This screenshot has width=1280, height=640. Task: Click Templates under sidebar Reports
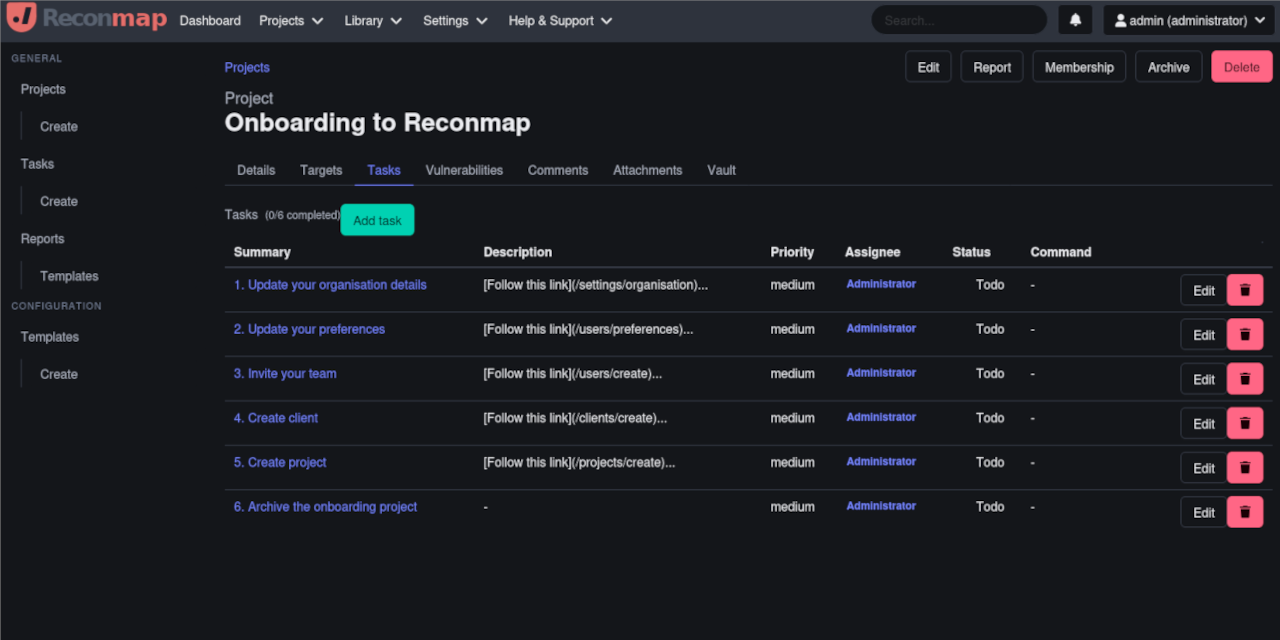pos(69,276)
